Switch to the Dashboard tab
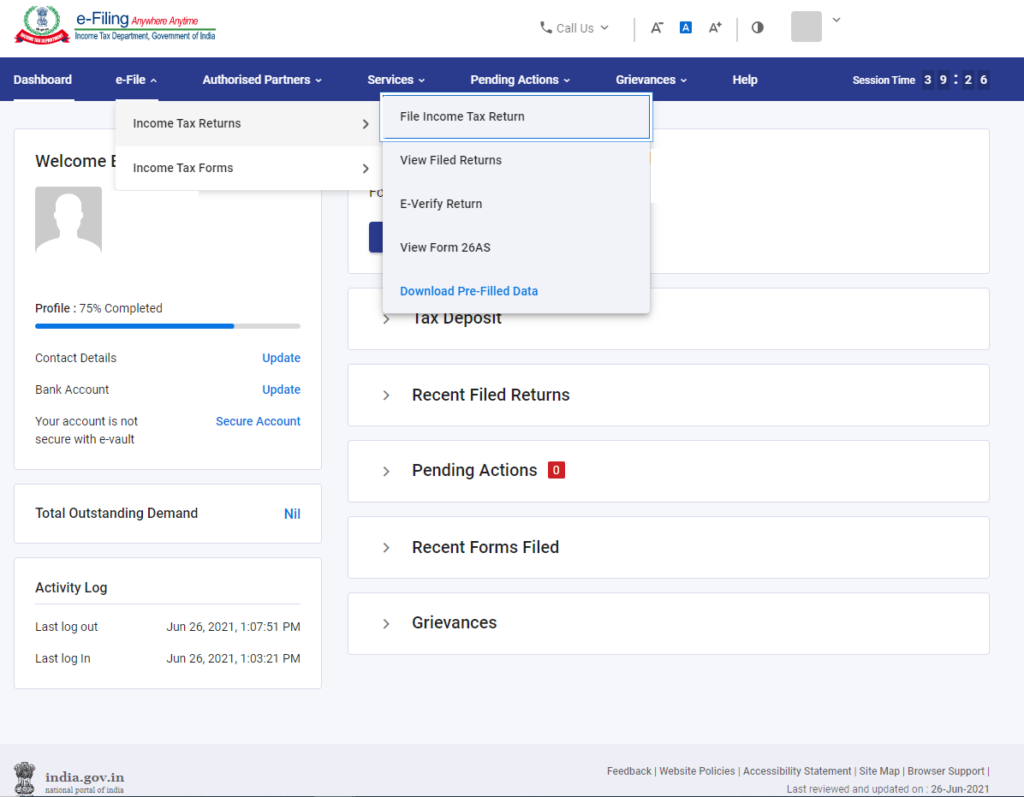The width and height of the screenshot is (1024, 797). [42, 79]
